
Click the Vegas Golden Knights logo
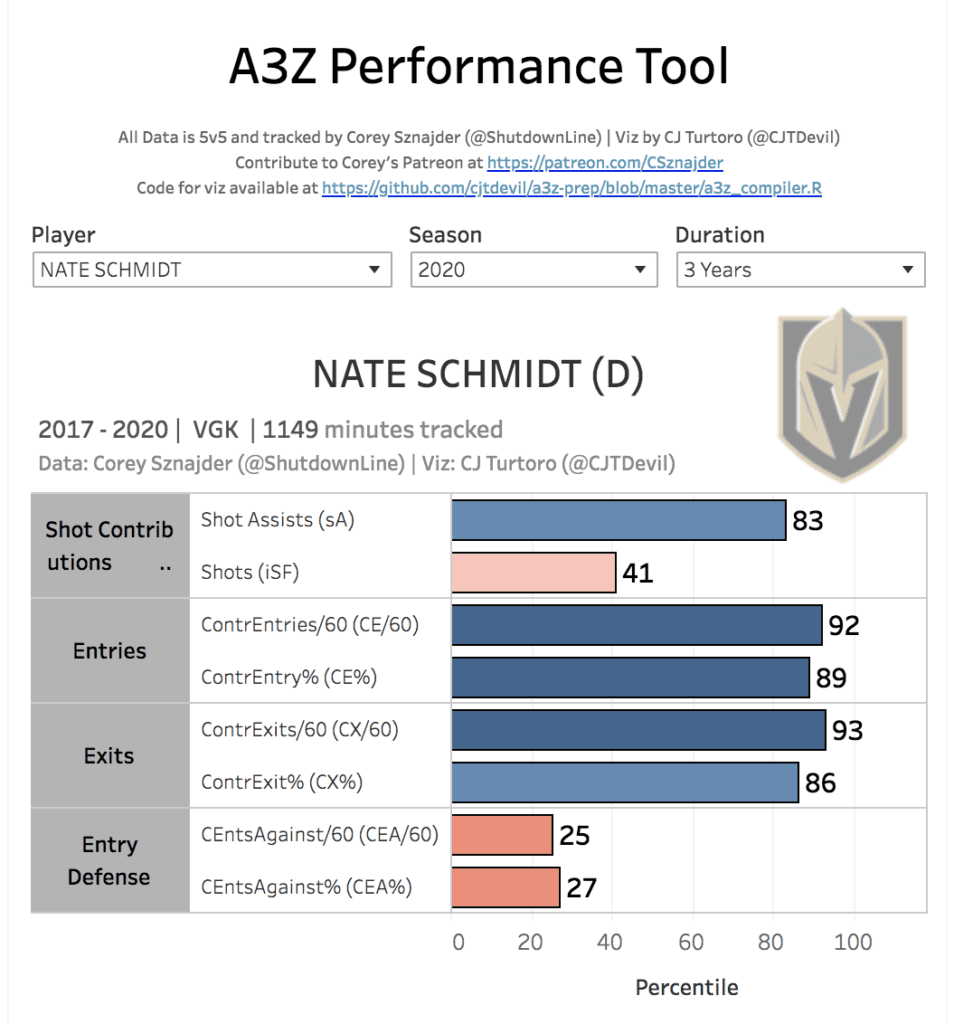[x=841, y=397]
